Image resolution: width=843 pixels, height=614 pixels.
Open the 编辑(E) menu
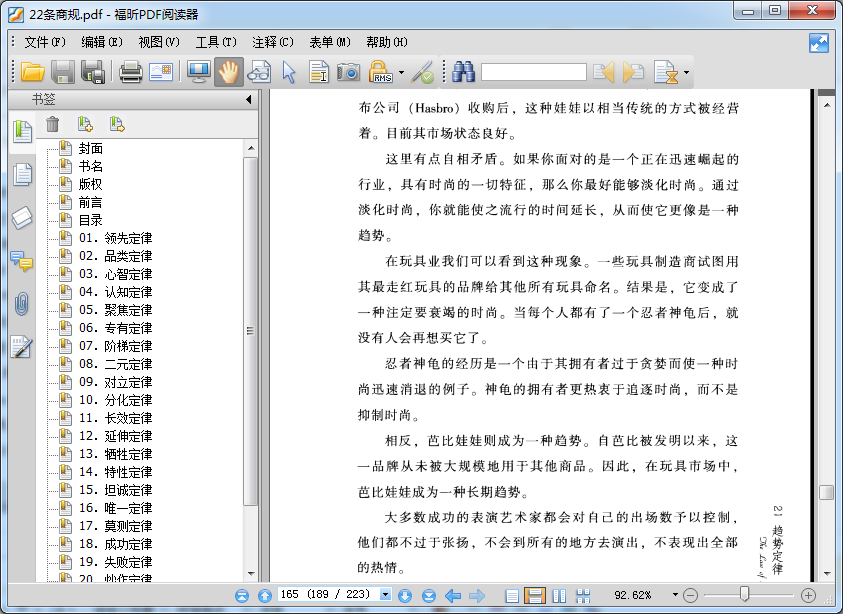102,42
